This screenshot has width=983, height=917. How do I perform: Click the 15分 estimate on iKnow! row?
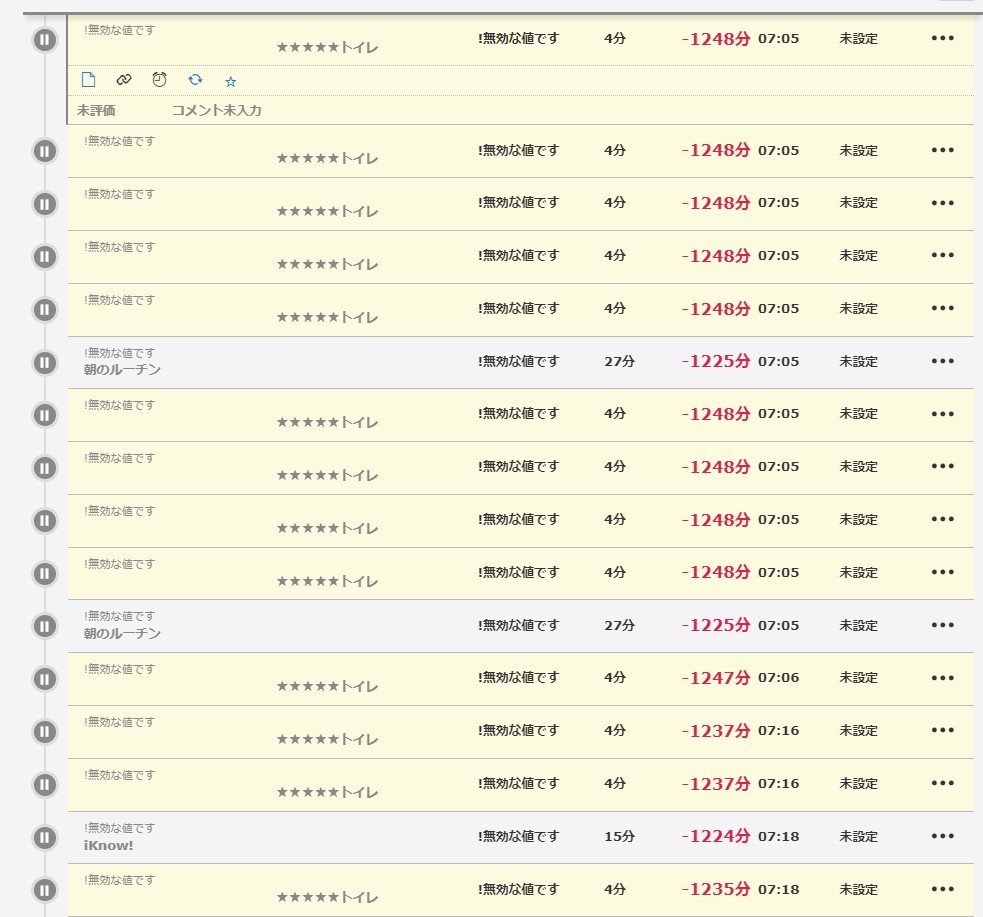pyautogui.click(x=619, y=837)
